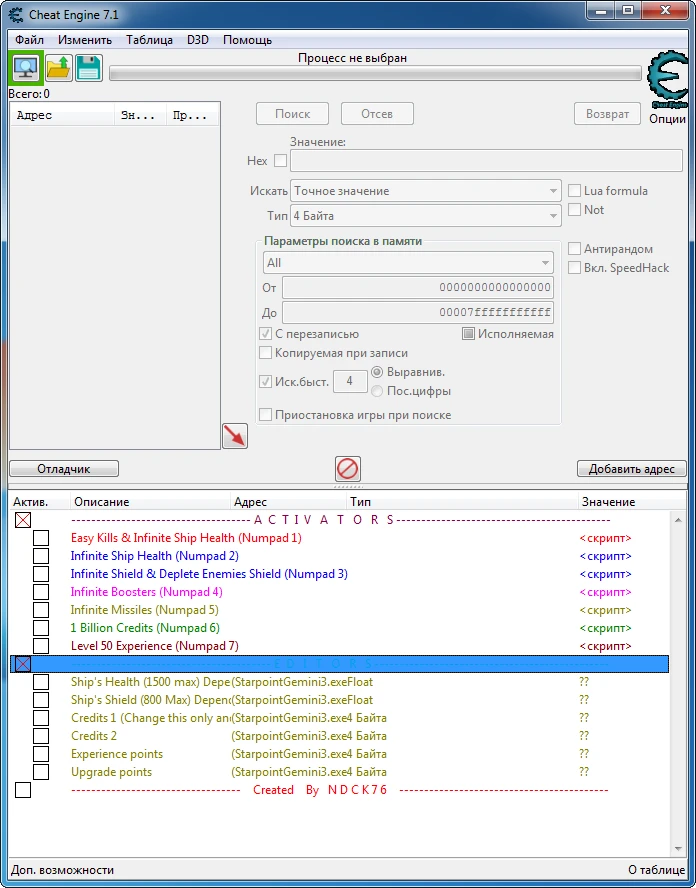Open the Файл menu
The width and height of the screenshot is (696, 888).
click(29, 40)
